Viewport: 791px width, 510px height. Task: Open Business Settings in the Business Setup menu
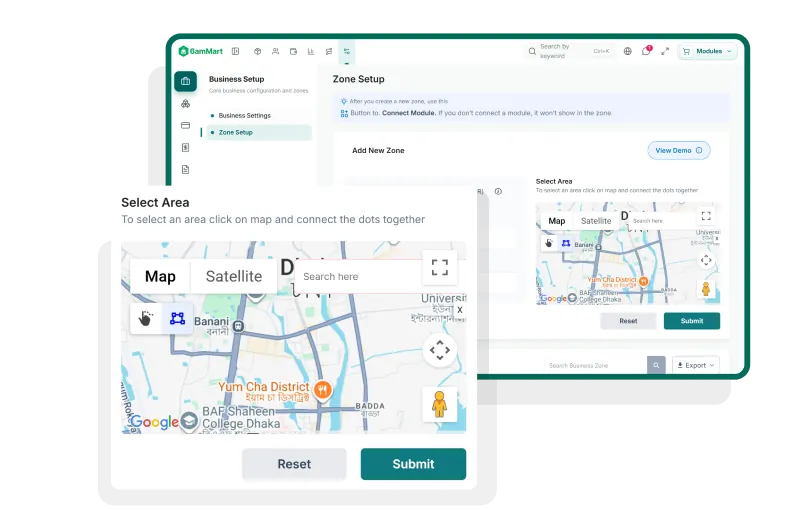(x=244, y=116)
